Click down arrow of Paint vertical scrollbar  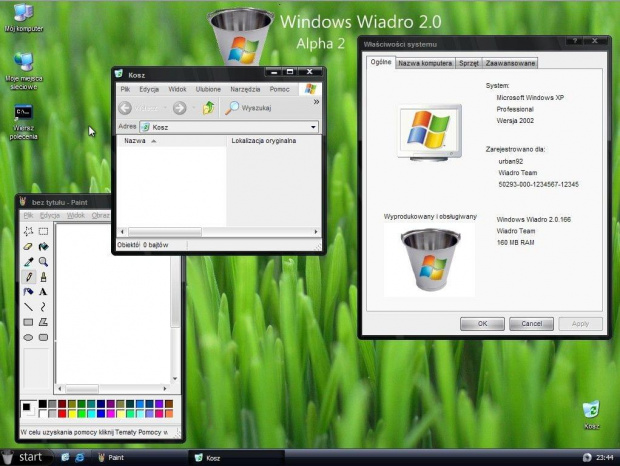tap(175, 379)
